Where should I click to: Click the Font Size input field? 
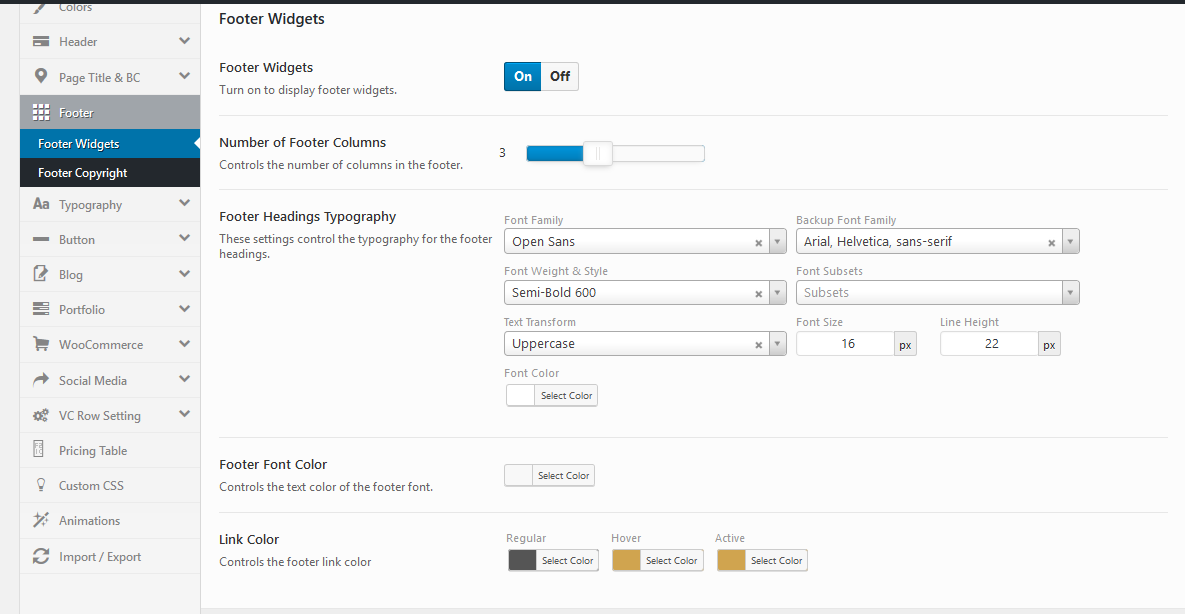pos(845,344)
